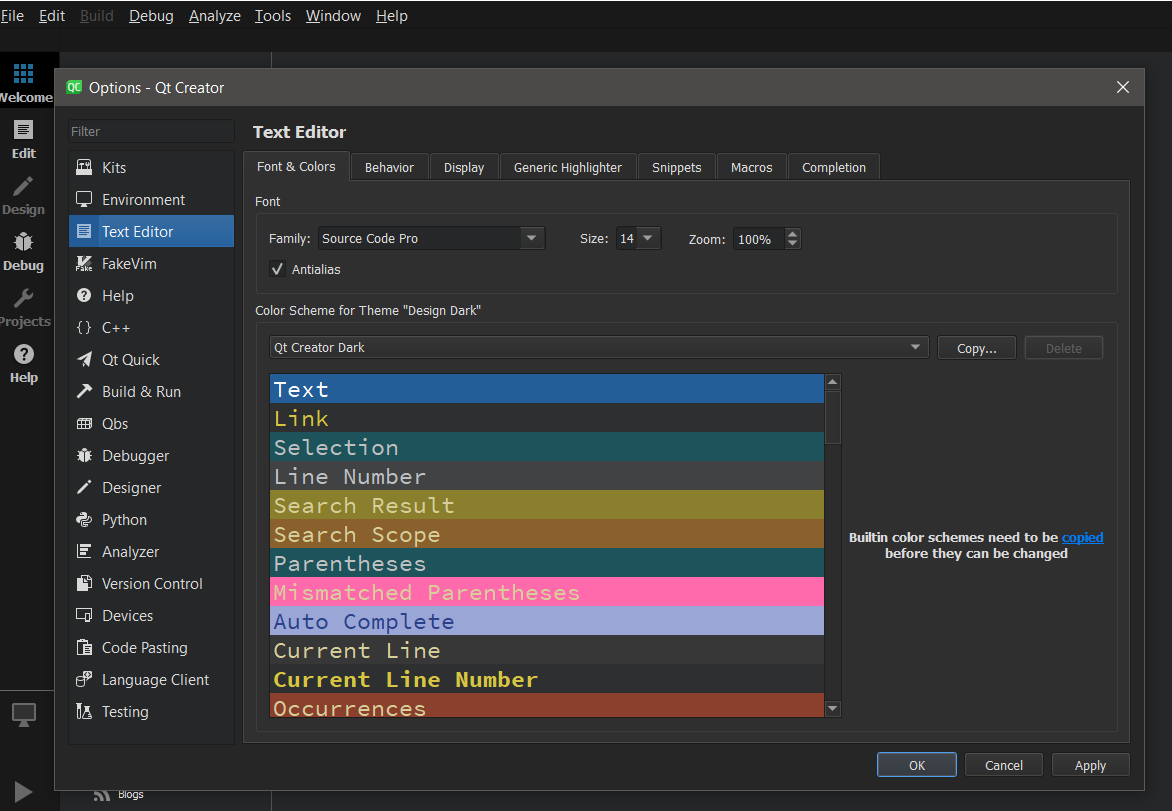Open the font Size dropdown
Viewport: 1172px width, 811px height.
coord(648,239)
